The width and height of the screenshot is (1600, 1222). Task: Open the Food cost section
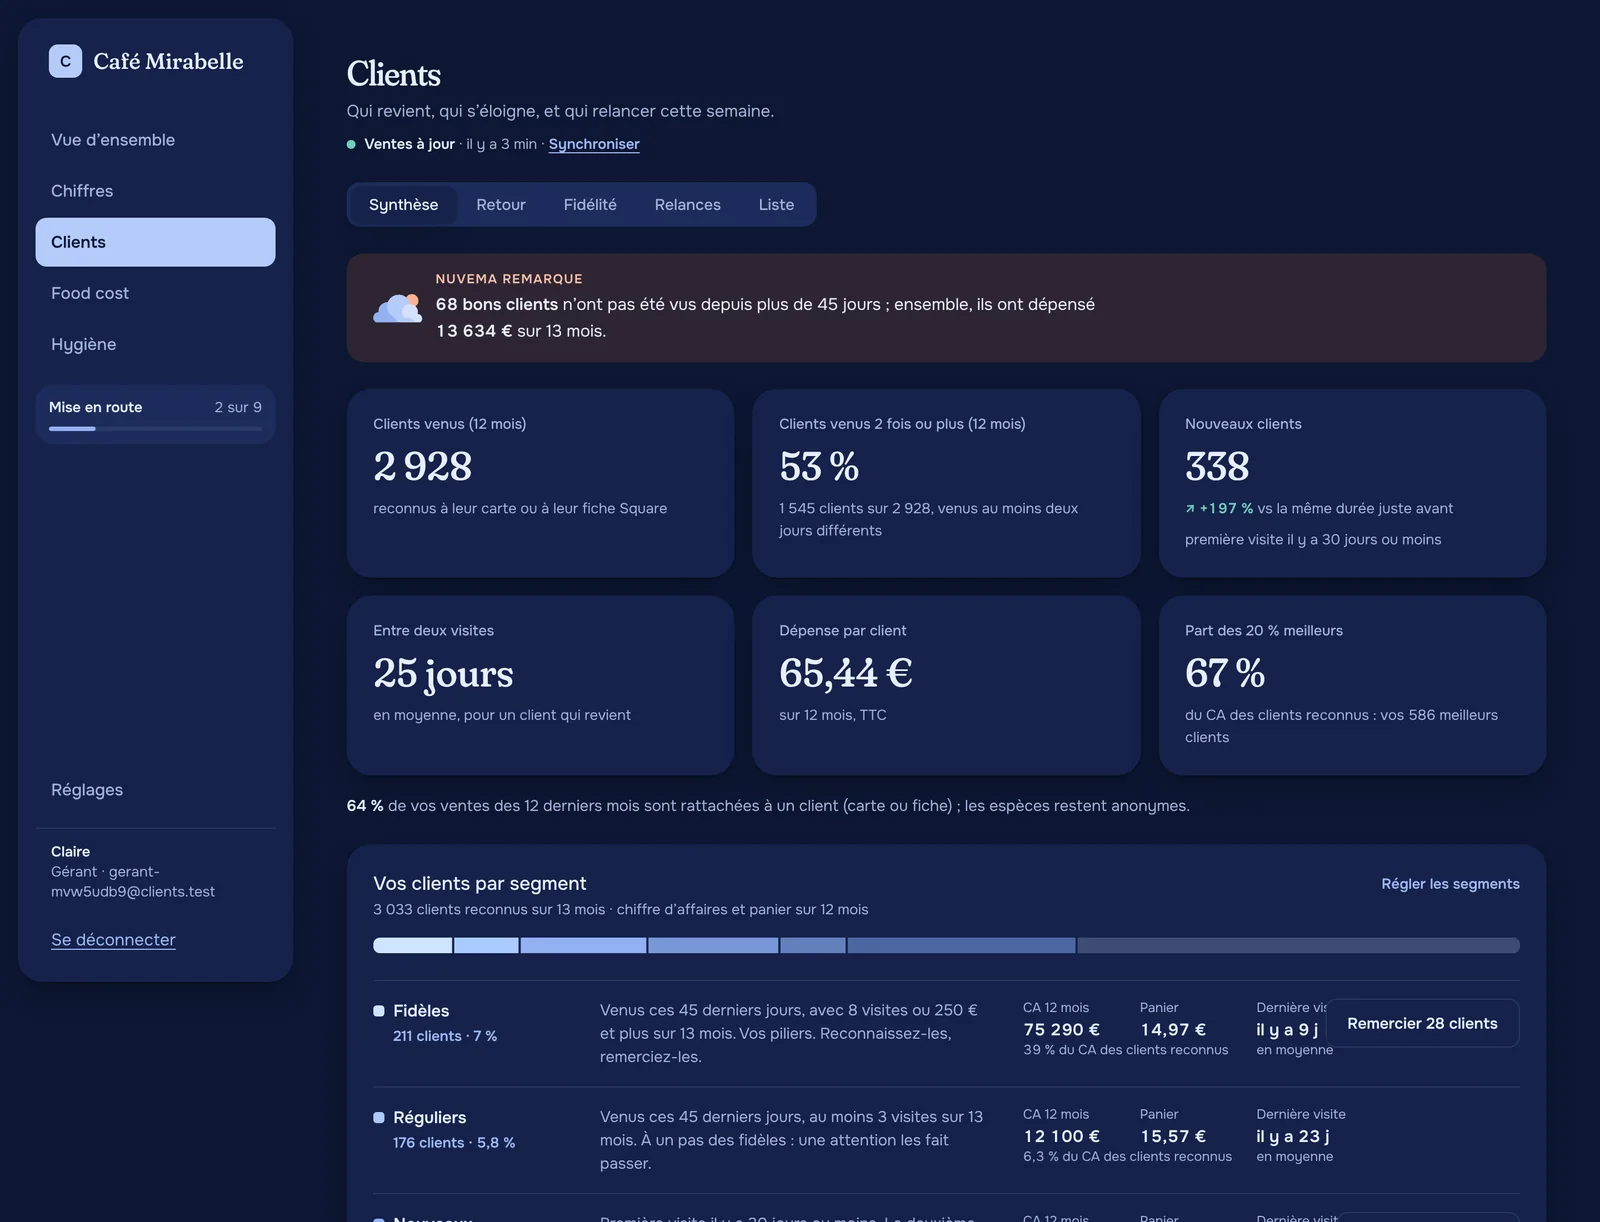(155, 293)
